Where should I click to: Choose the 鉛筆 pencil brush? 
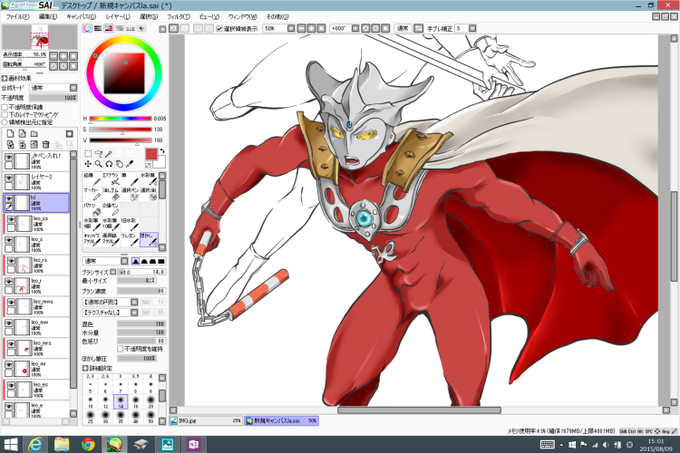tap(92, 179)
